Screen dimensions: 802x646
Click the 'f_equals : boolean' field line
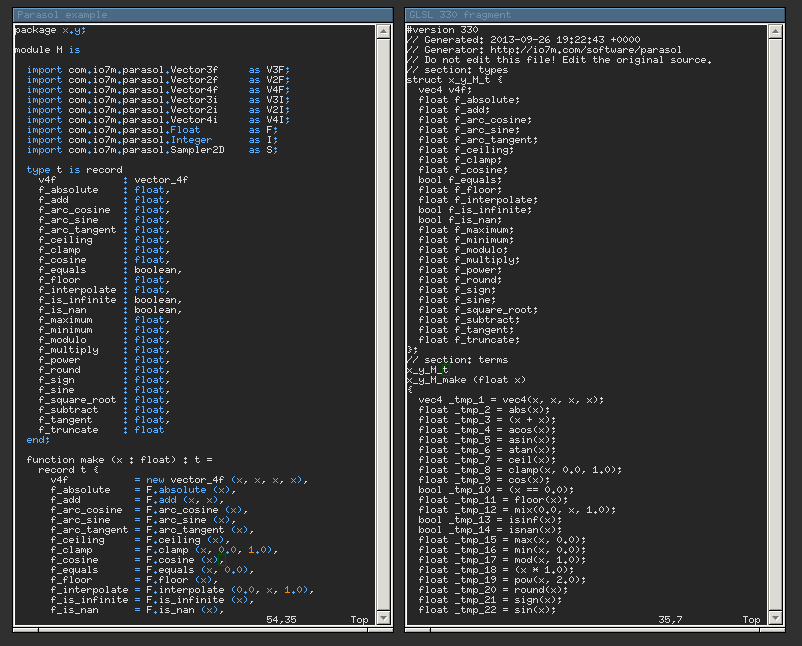110,270
